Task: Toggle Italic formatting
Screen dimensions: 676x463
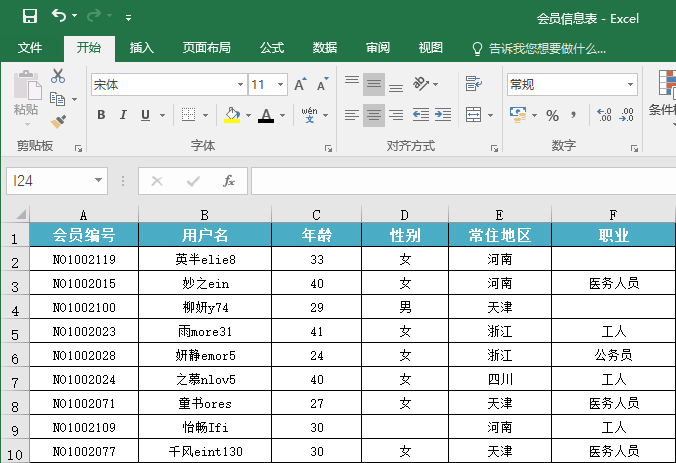Action: point(124,116)
